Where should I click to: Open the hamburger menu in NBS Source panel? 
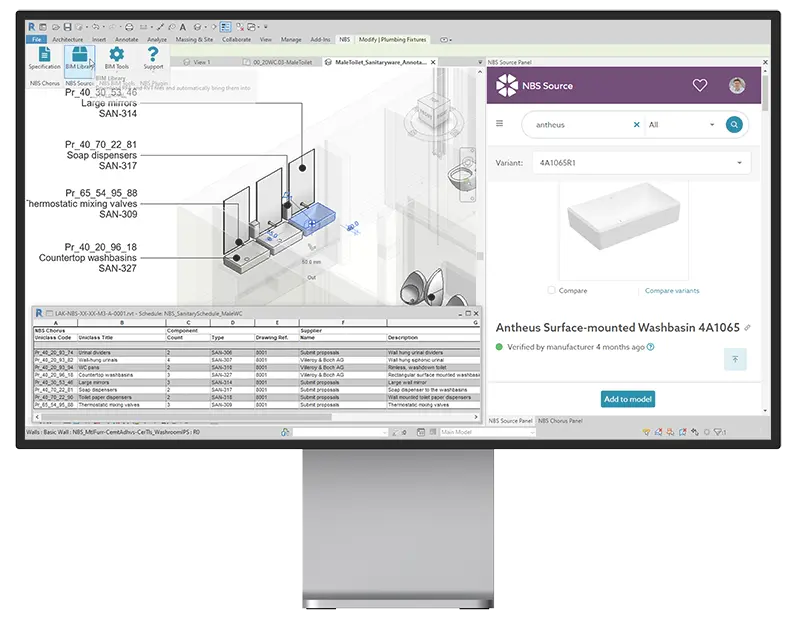click(499, 124)
